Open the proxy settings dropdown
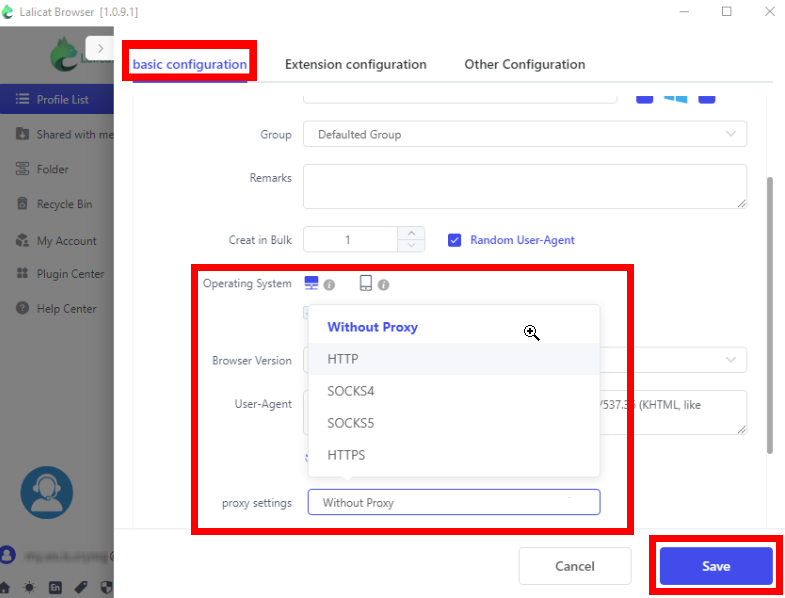Viewport: 785px width, 598px height. tap(454, 502)
